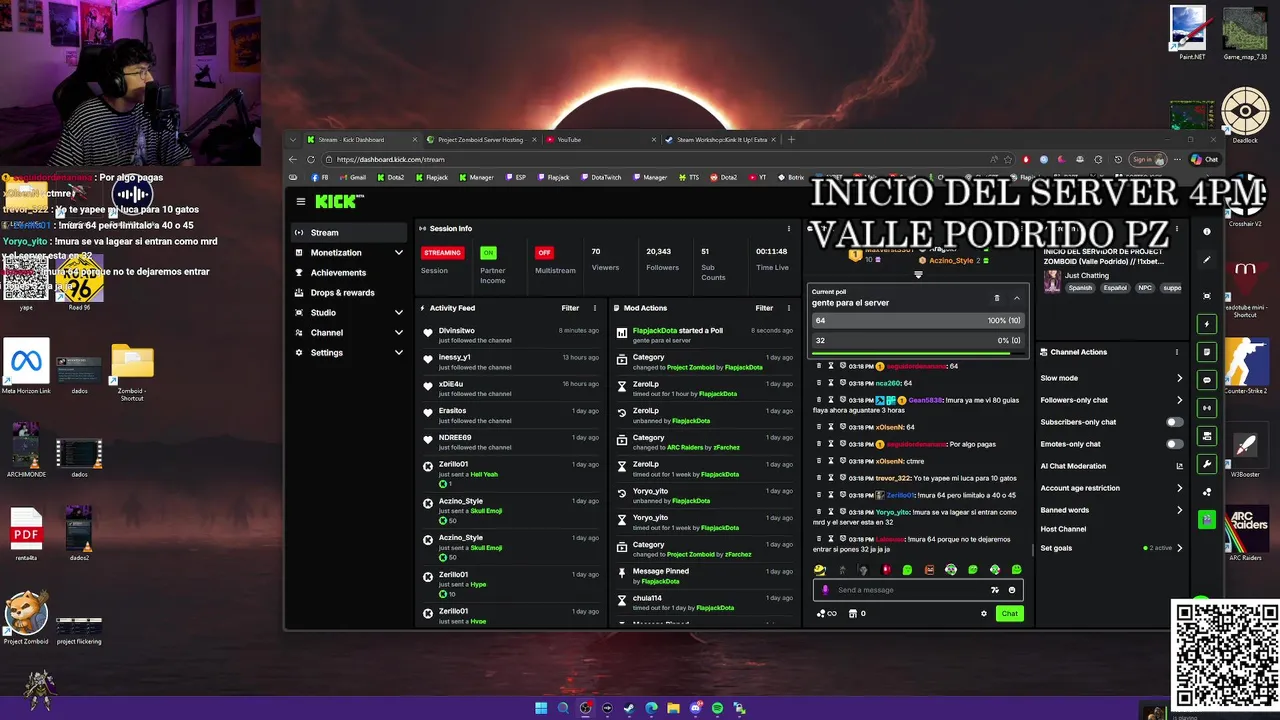Open the Paint.NET desktop shortcut
The height and width of the screenshot is (720, 1280).
tap(1189, 33)
